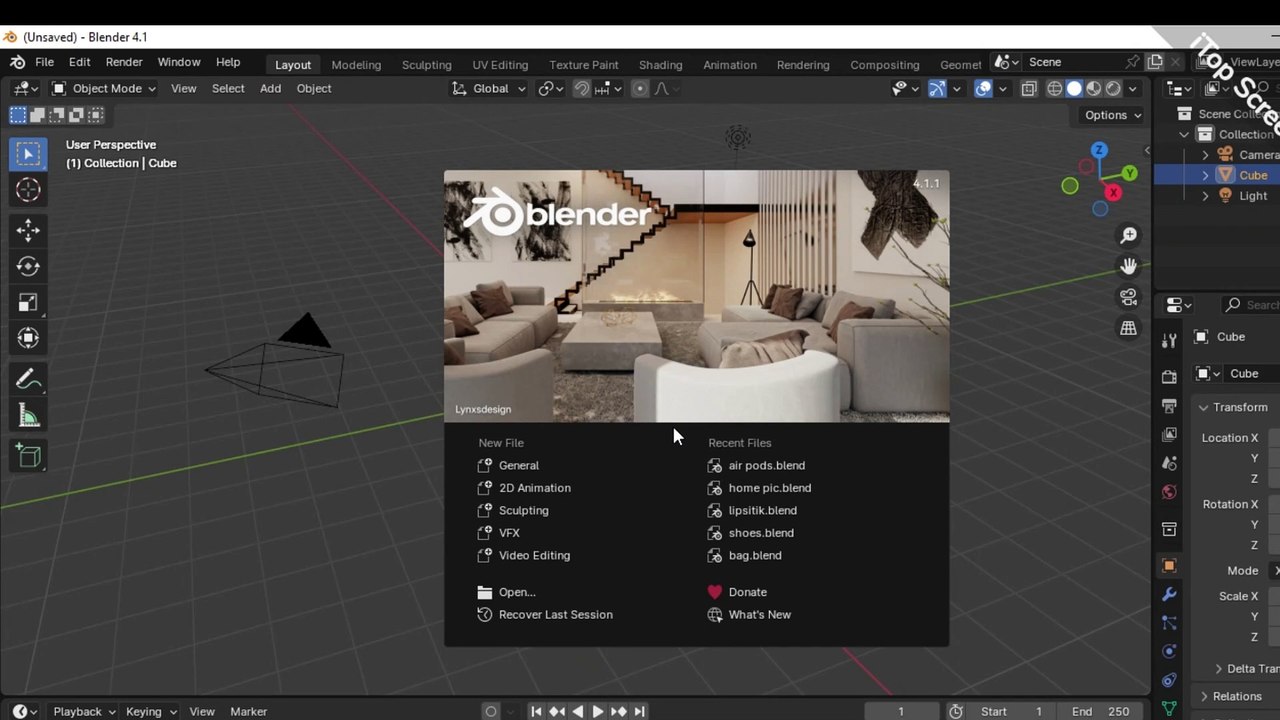Select the Select Box tool
Screen dimensions: 1280x720
point(28,153)
